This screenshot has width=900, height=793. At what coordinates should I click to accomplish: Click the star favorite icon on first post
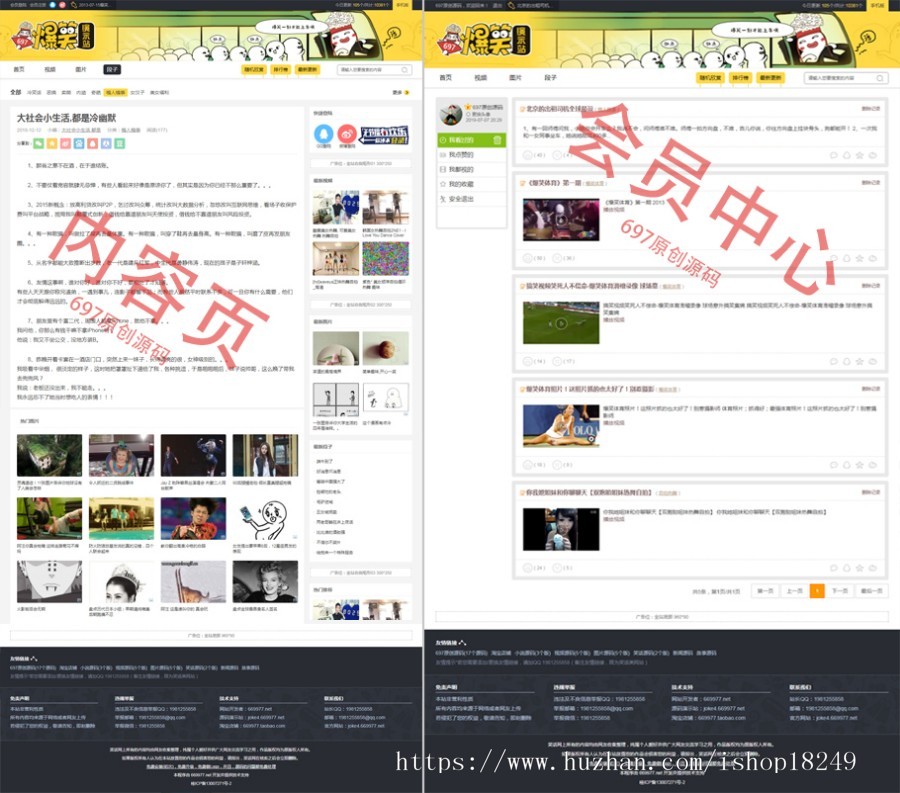(x=859, y=155)
